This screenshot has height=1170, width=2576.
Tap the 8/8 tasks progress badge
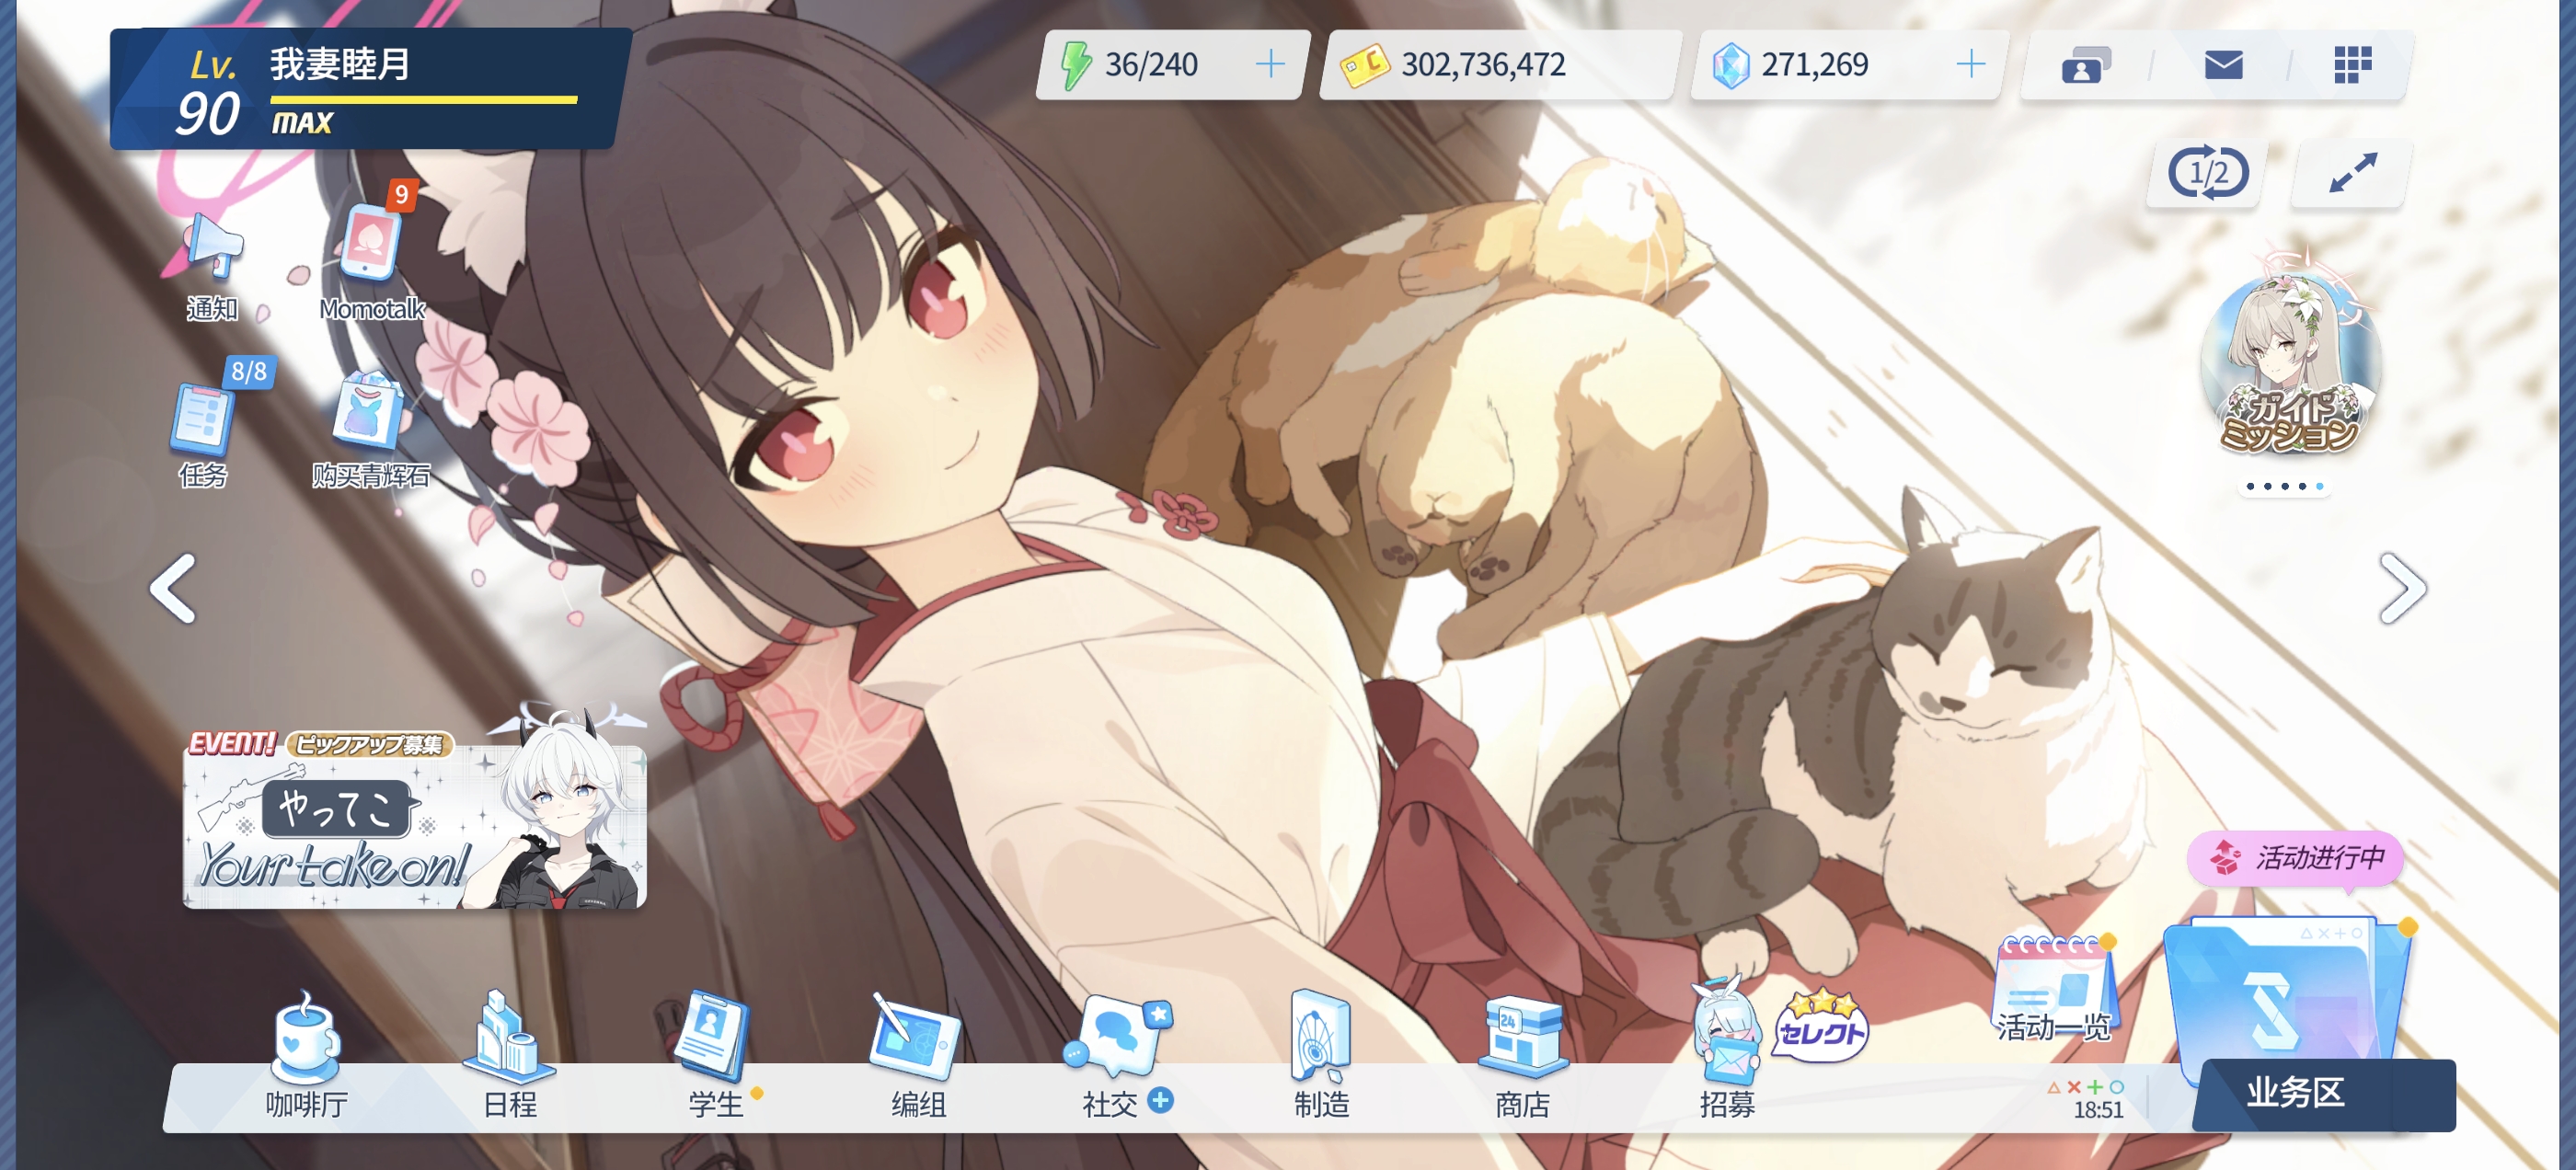249,372
